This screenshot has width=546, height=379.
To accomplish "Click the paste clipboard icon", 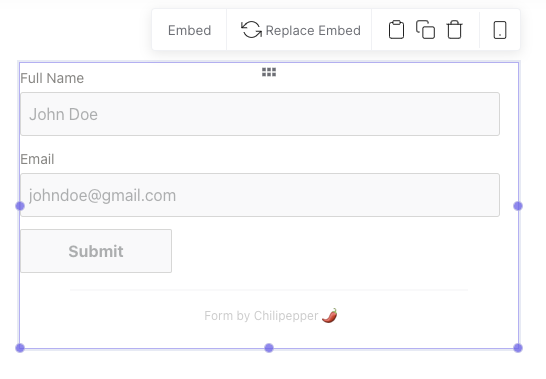I will tap(396, 30).
